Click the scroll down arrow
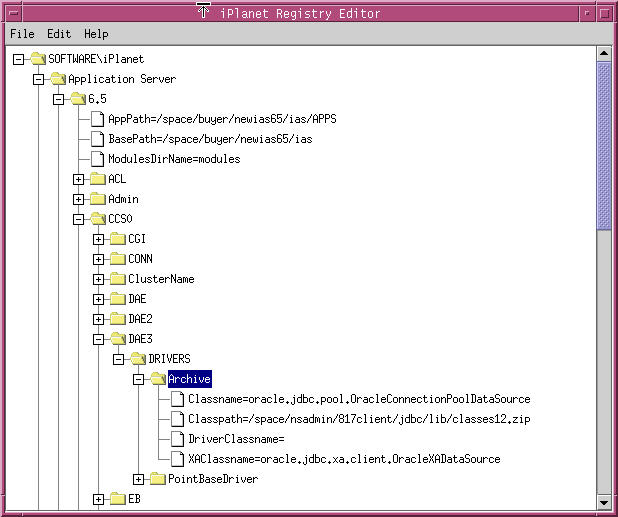 604,502
